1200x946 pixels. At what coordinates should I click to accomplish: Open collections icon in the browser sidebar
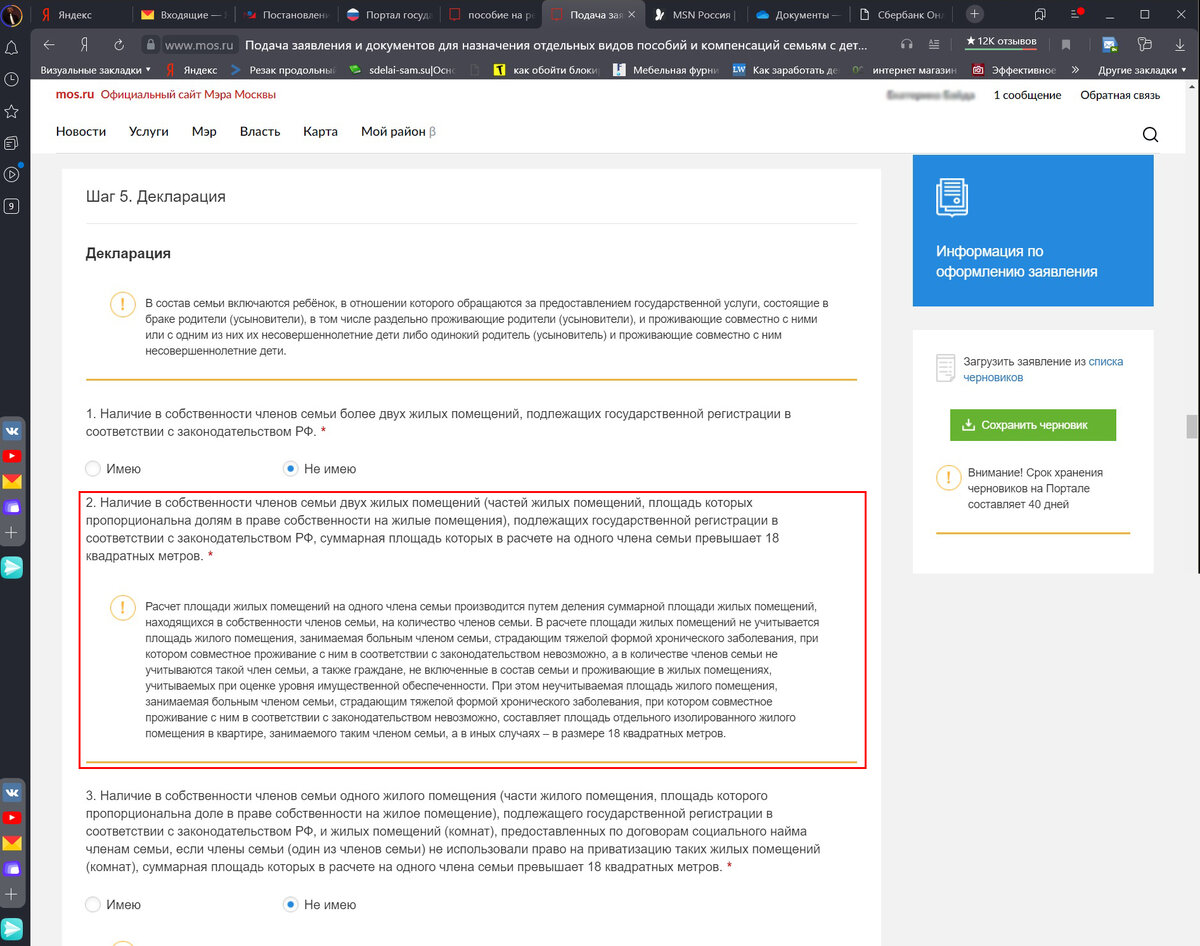point(12,143)
